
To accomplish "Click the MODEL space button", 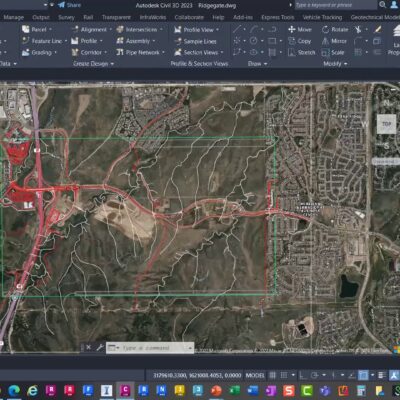I will click(x=255, y=375).
